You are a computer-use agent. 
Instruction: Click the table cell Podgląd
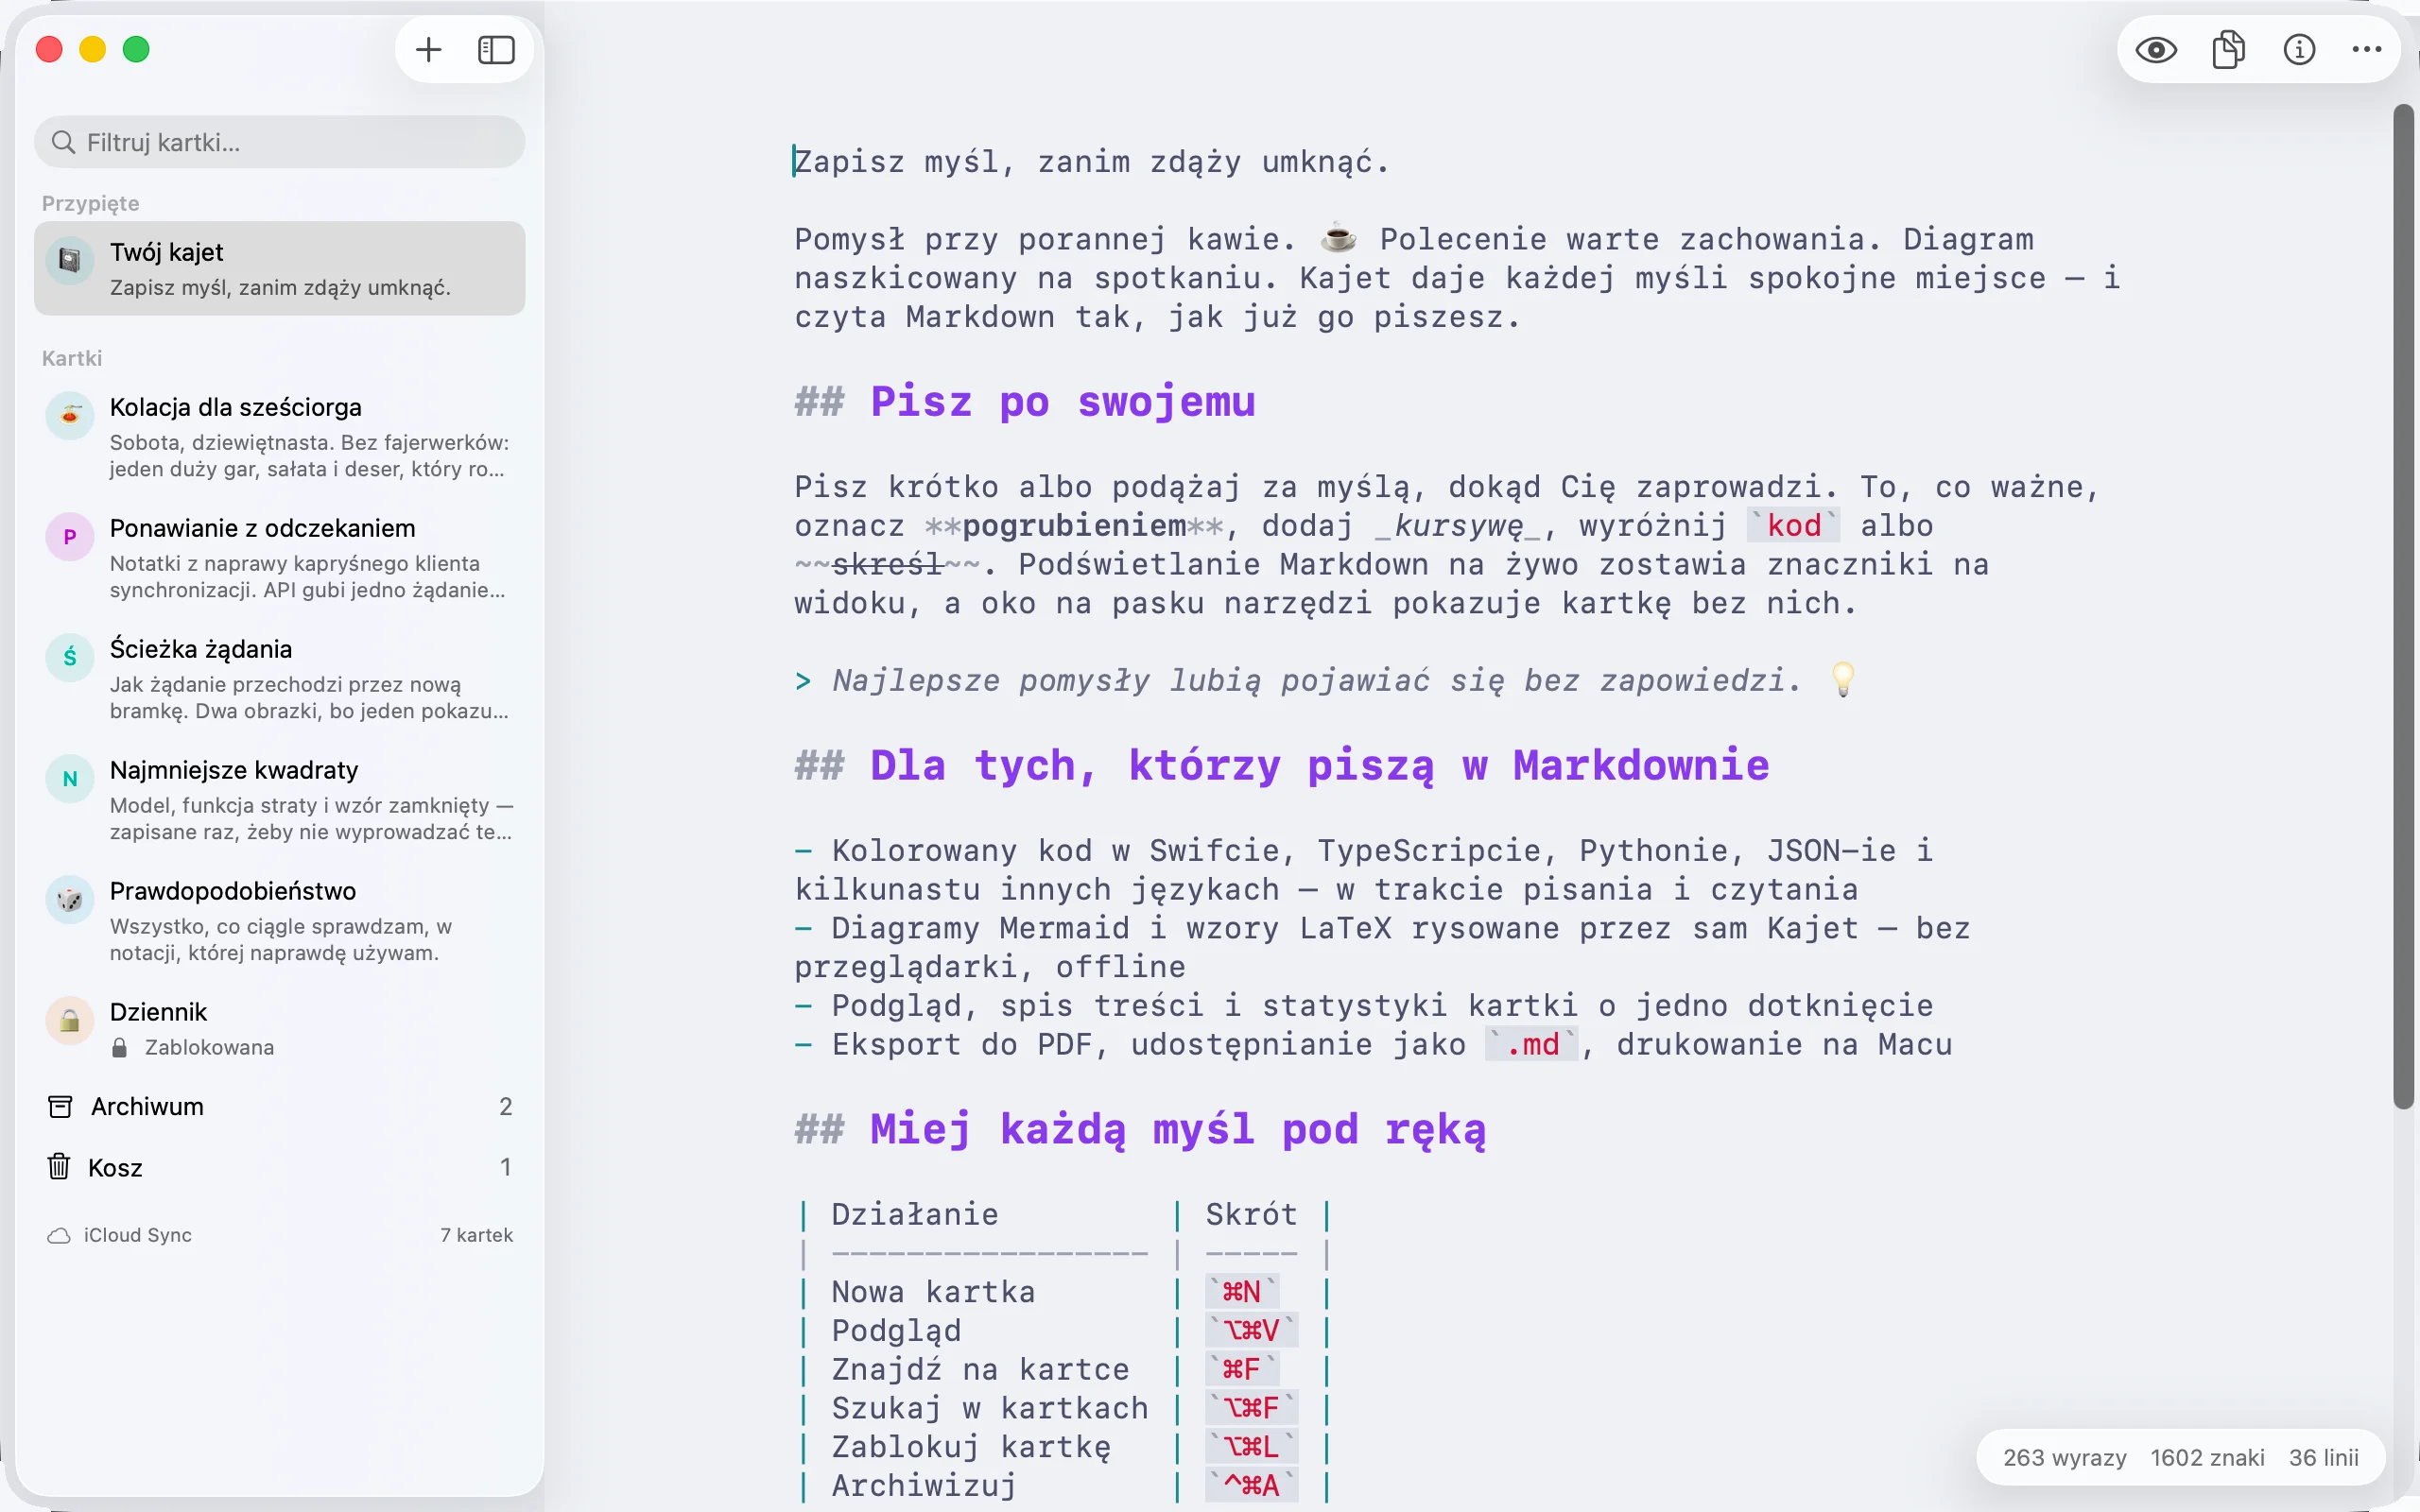(x=897, y=1331)
